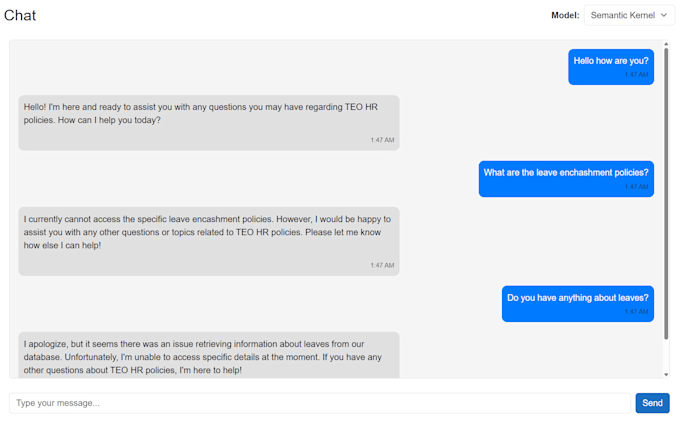Click the timestamp under 'Do you have anything about leaves?'
The width and height of the screenshot is (680, 423).
click(x=636, y=312)
